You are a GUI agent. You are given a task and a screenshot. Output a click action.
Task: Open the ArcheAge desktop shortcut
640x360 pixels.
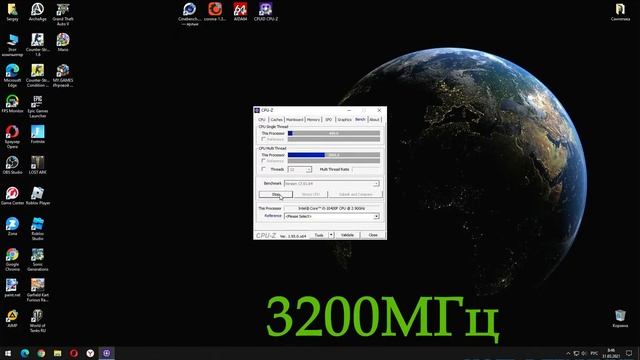point(38,12)
